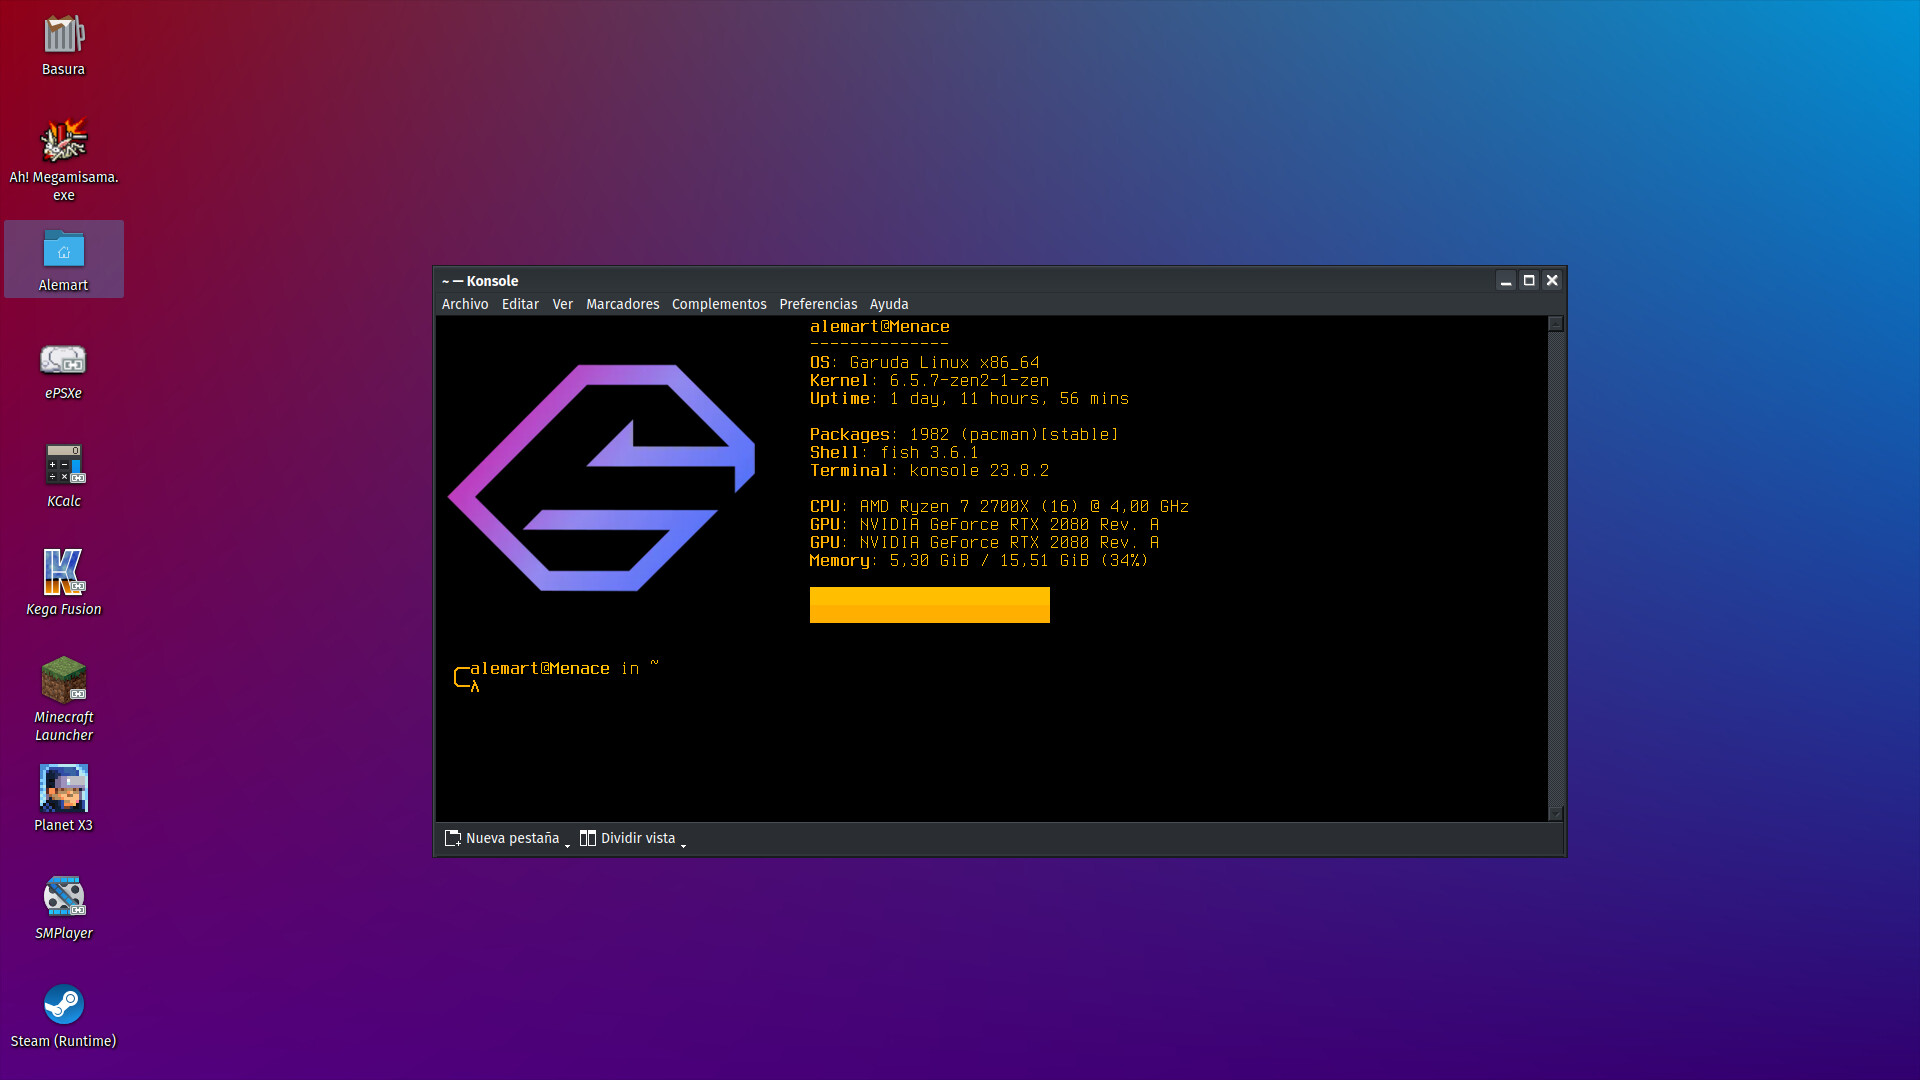Screen dimensions: 1920x1080
Task: Launch Kega Fusion from the desktop
Action: pos(63,584)
